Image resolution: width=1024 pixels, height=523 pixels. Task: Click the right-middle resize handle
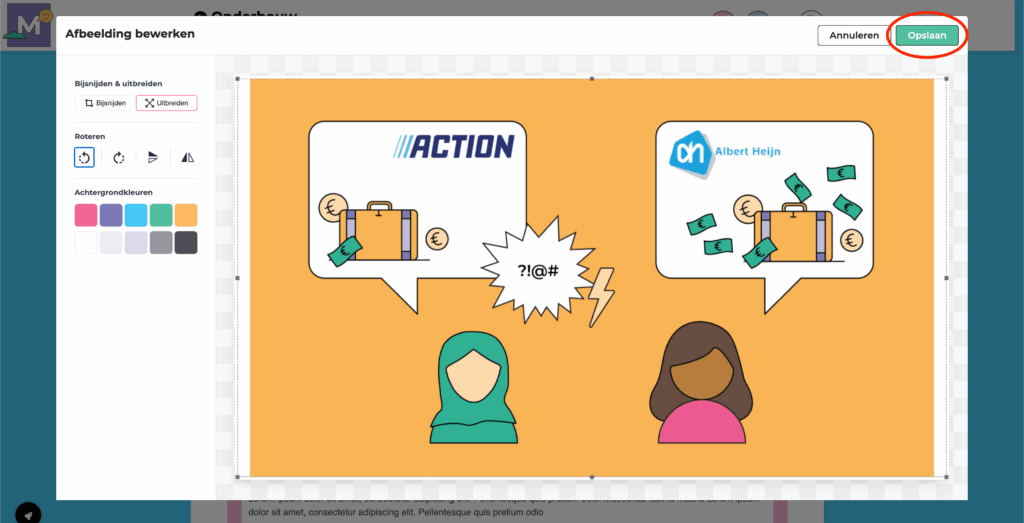pos(947,278)
